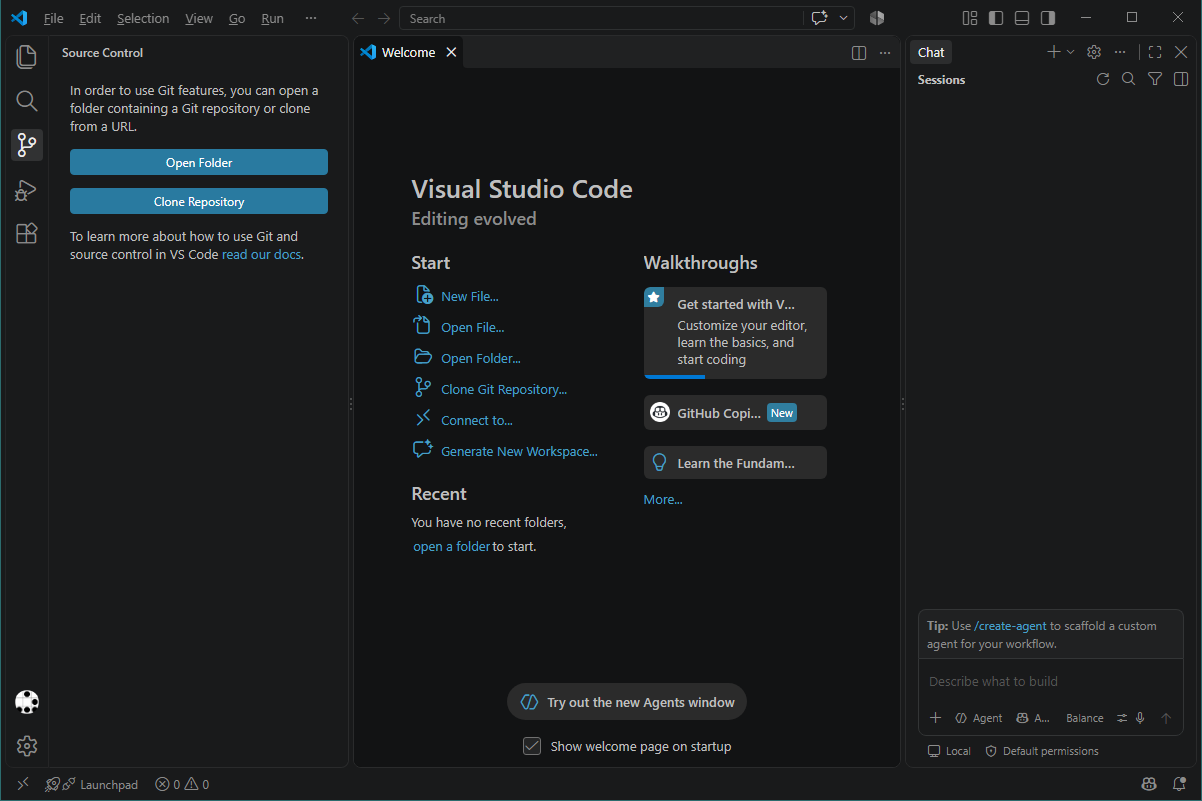1202x801 pixels.
Task: Open the Chat settings gear
Action: (x=1094, y=52)
